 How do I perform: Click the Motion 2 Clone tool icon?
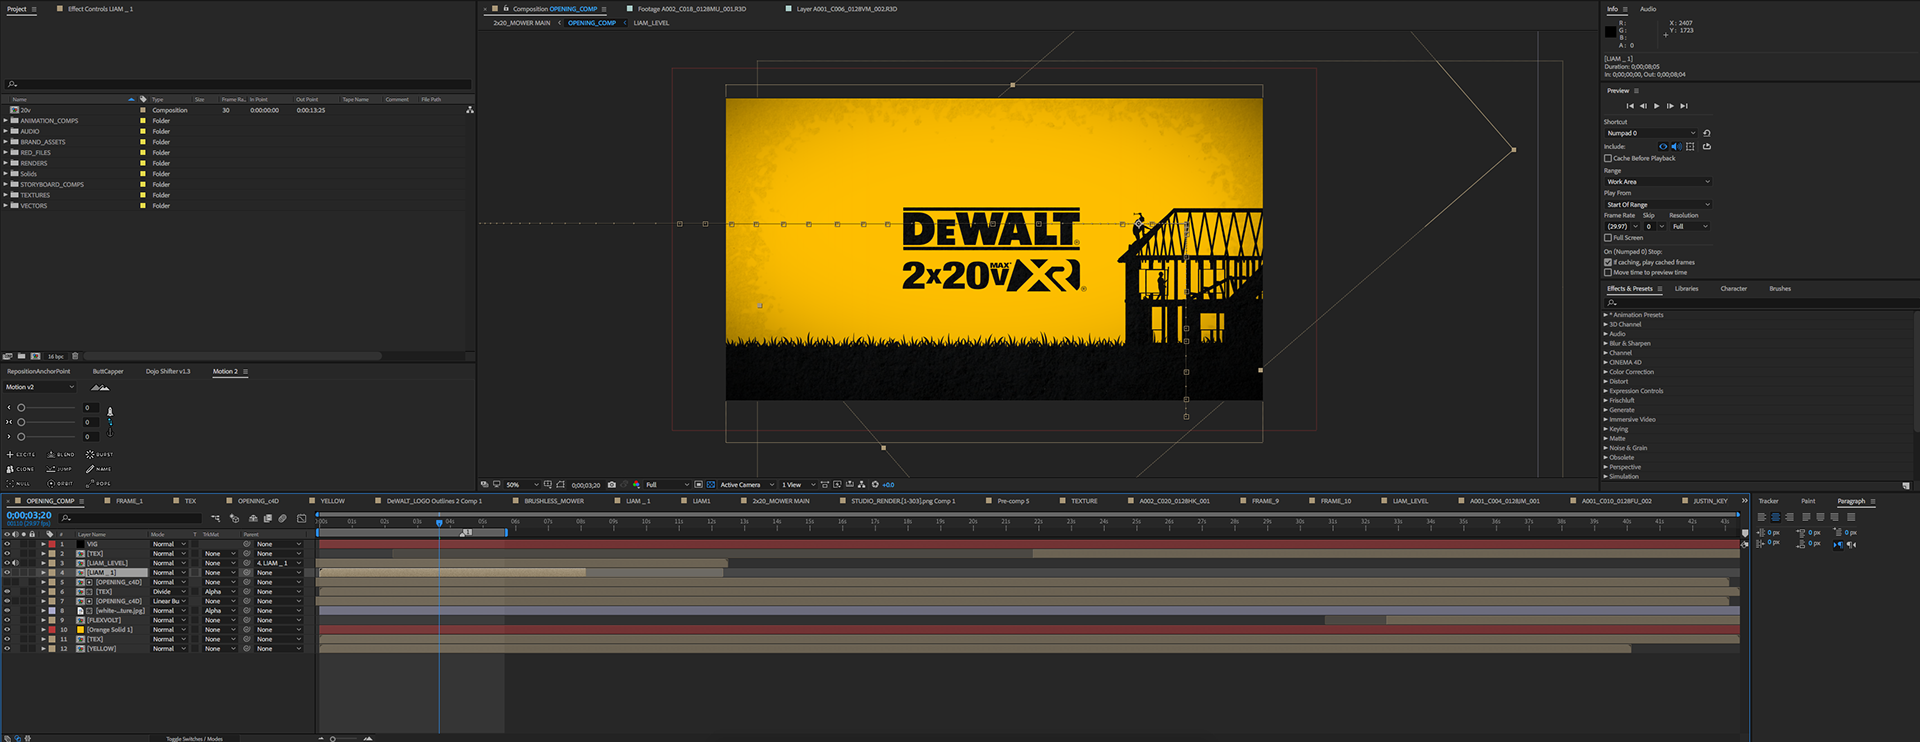pyautogui.click(x=10, y=469)
